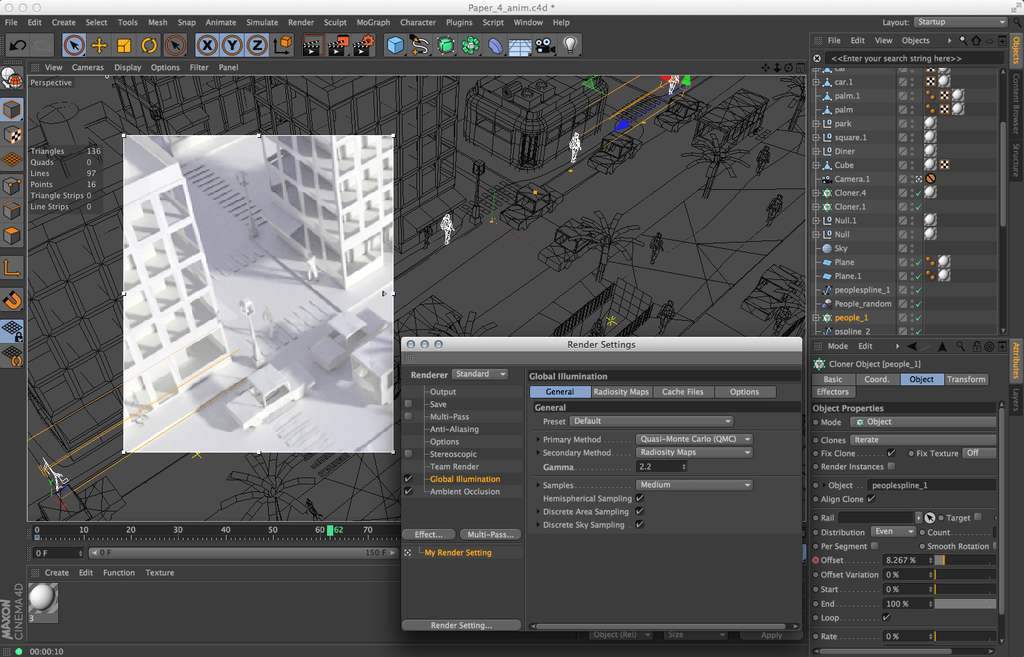Click the Undo arrow in the toolbar
The height and width of the screenshot is (657, 1024).
click(17, 45)
